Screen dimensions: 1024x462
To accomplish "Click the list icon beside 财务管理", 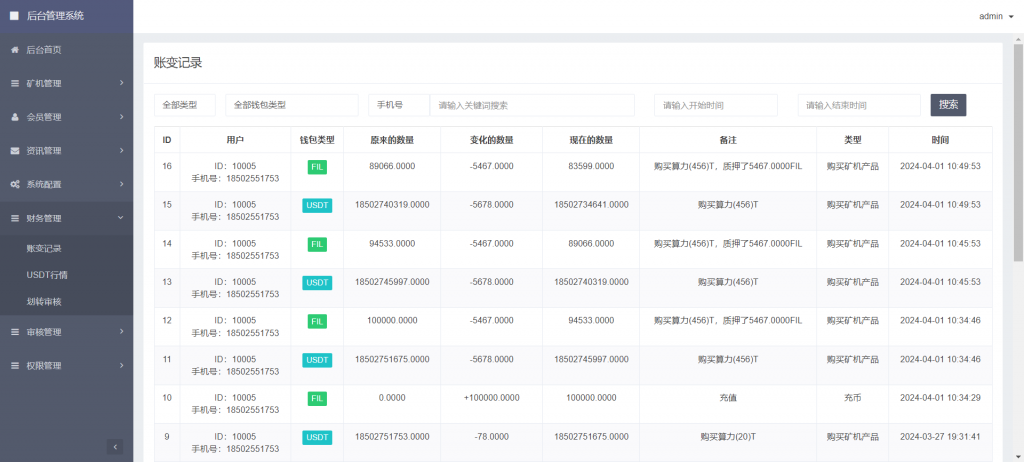I will pos(14,218).
